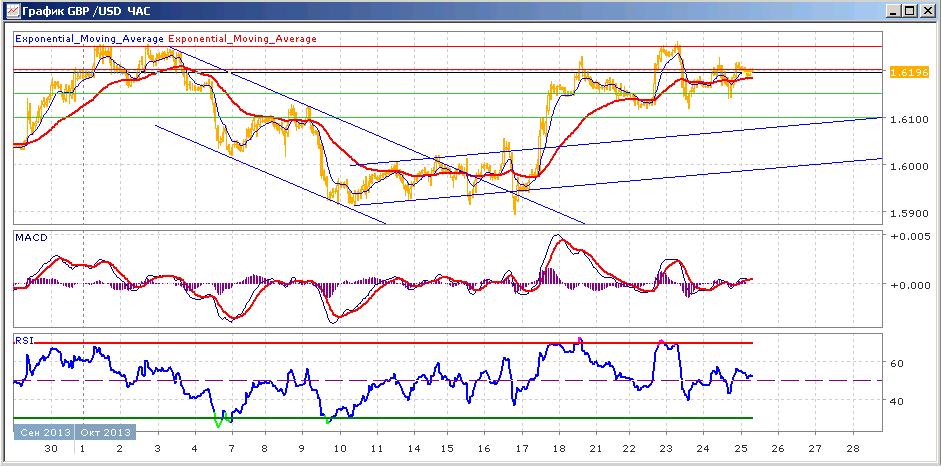Image resolution: width=941 pixels, height=467 pixels.
Task: Click date 14 on the time axis
Action: (x=413, y=449)
